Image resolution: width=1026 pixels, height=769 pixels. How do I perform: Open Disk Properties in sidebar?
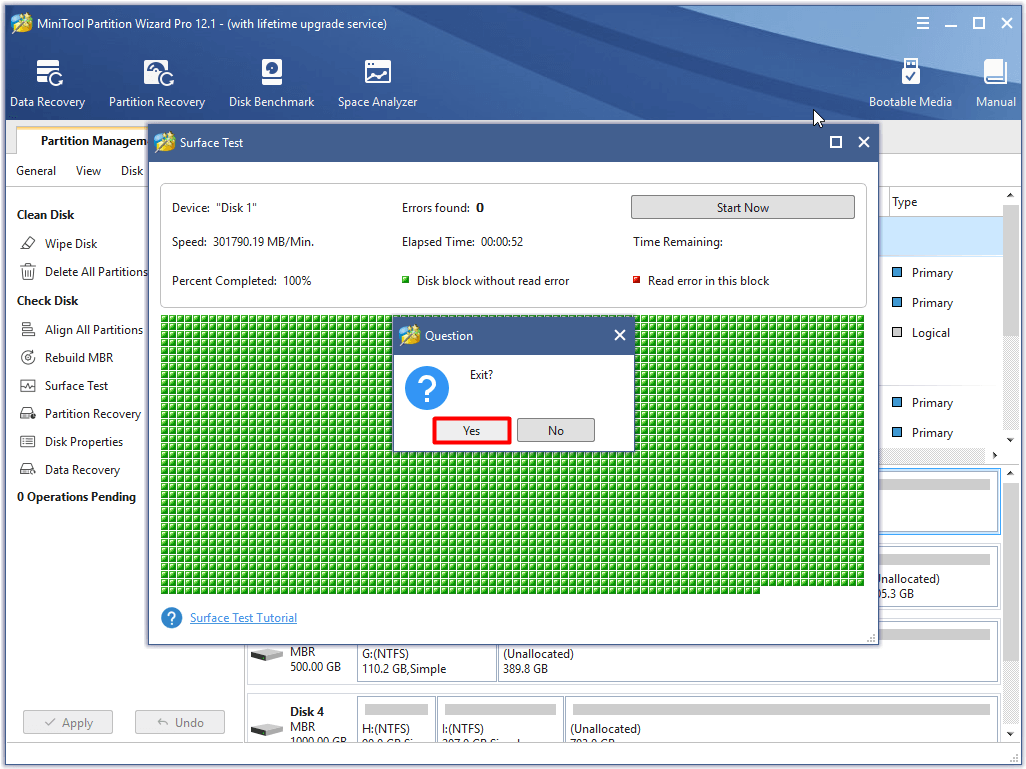(x=72, y=442)
